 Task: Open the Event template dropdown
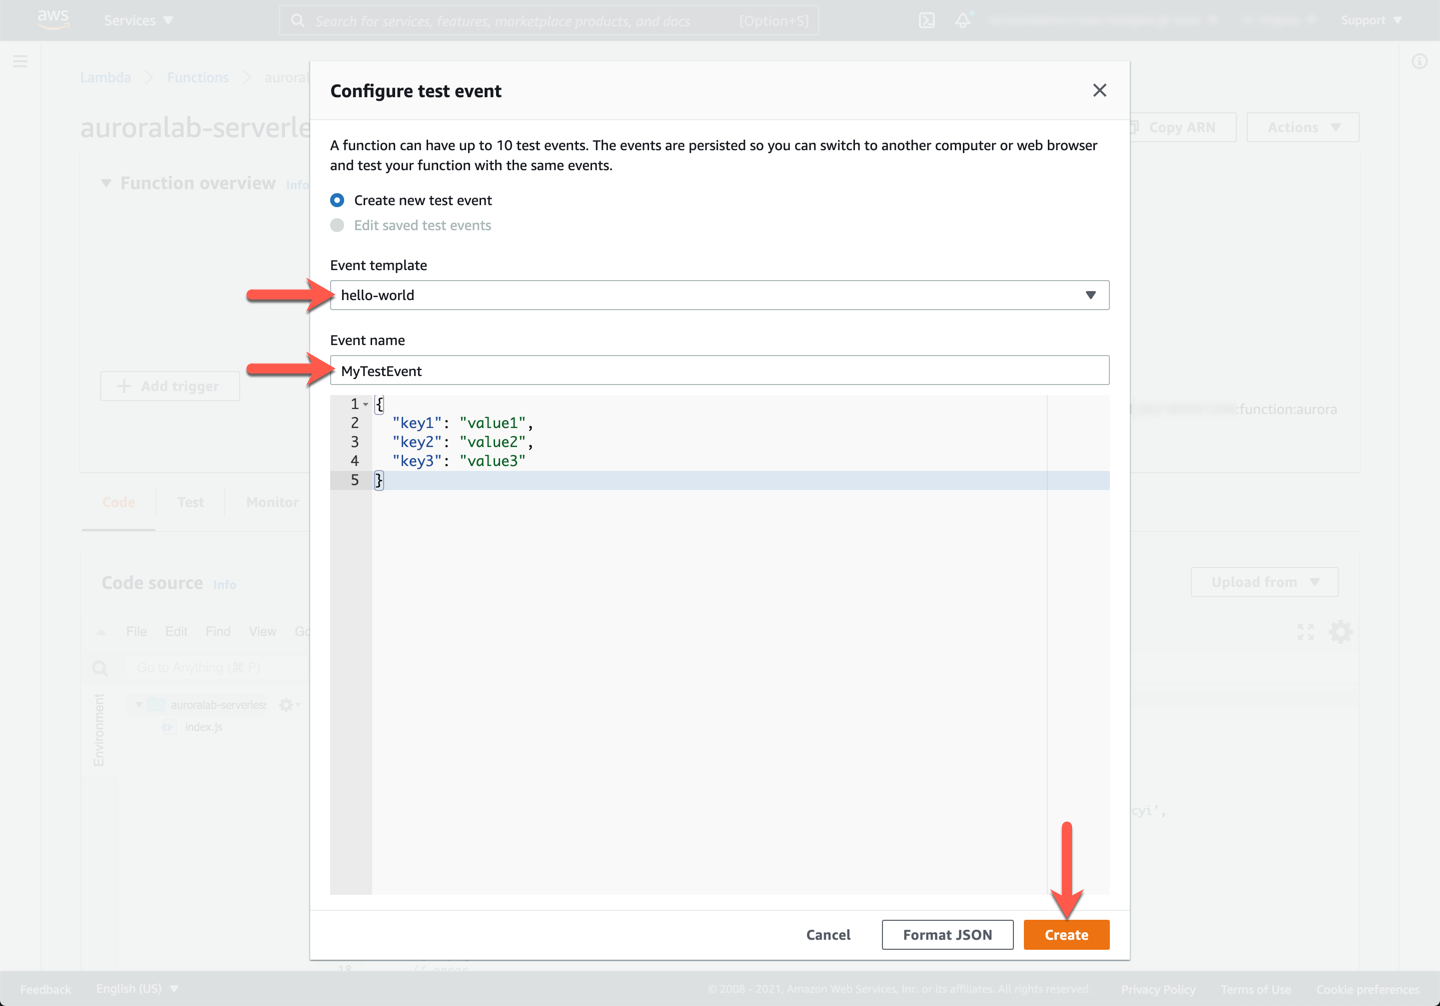(719, 295)
